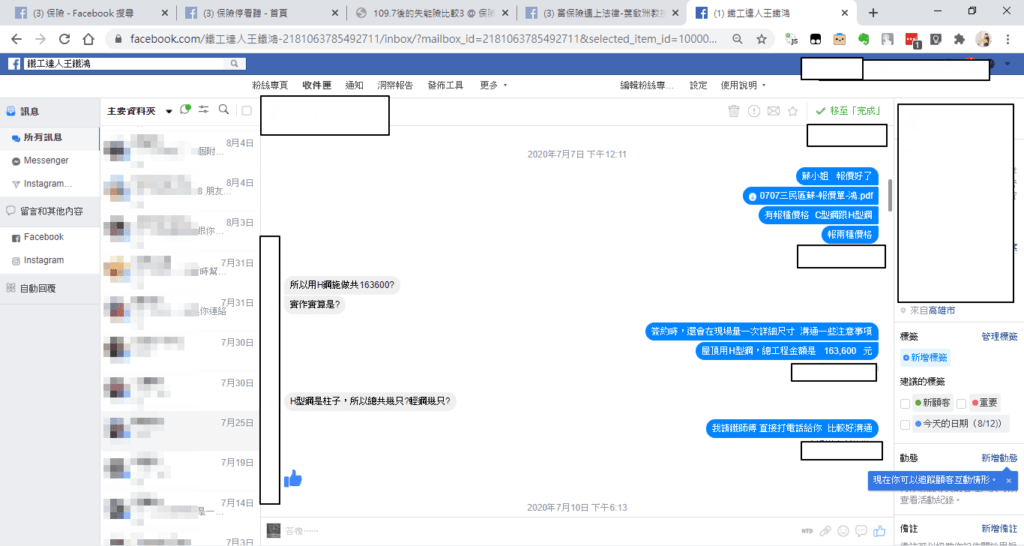This screenshot has height=546, width=1024.
Task: Expand the 使用說明 help dropdown
Action: pyautogui.click(x=743, y=85)
